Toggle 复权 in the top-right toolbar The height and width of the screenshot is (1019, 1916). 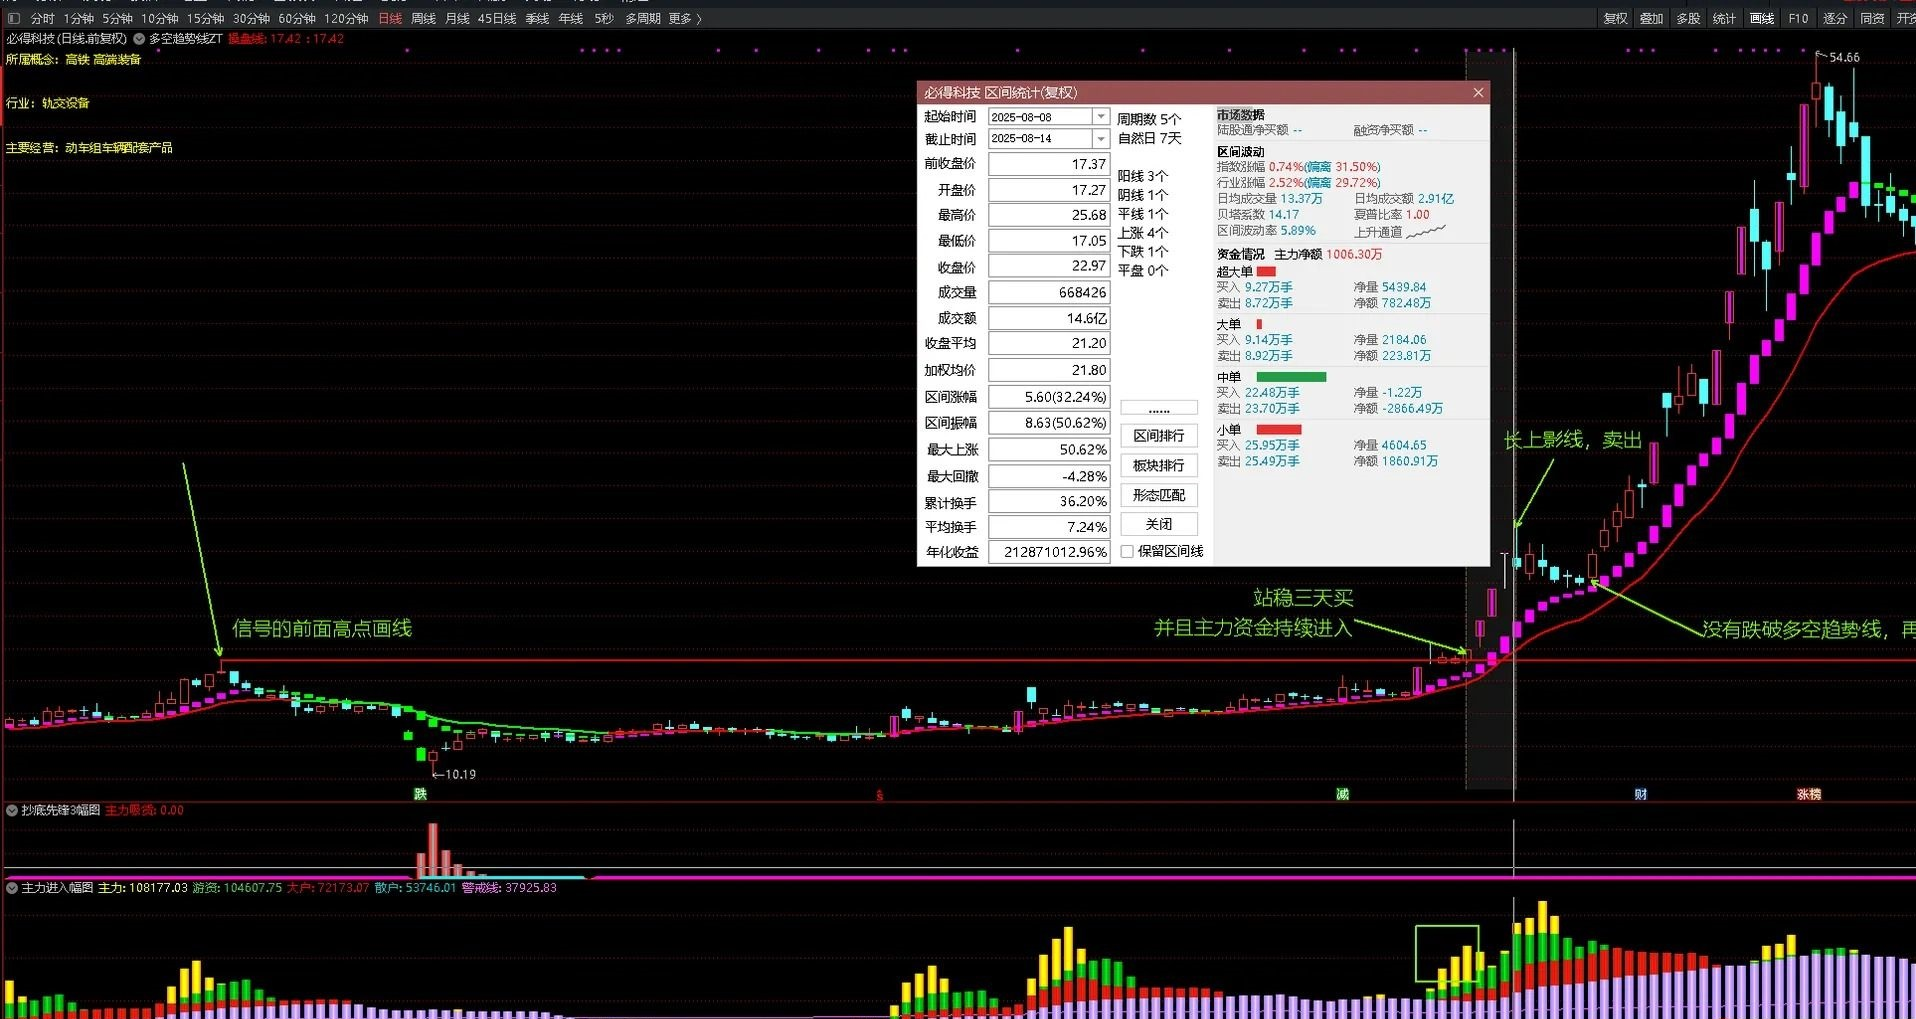[1615, 18]
